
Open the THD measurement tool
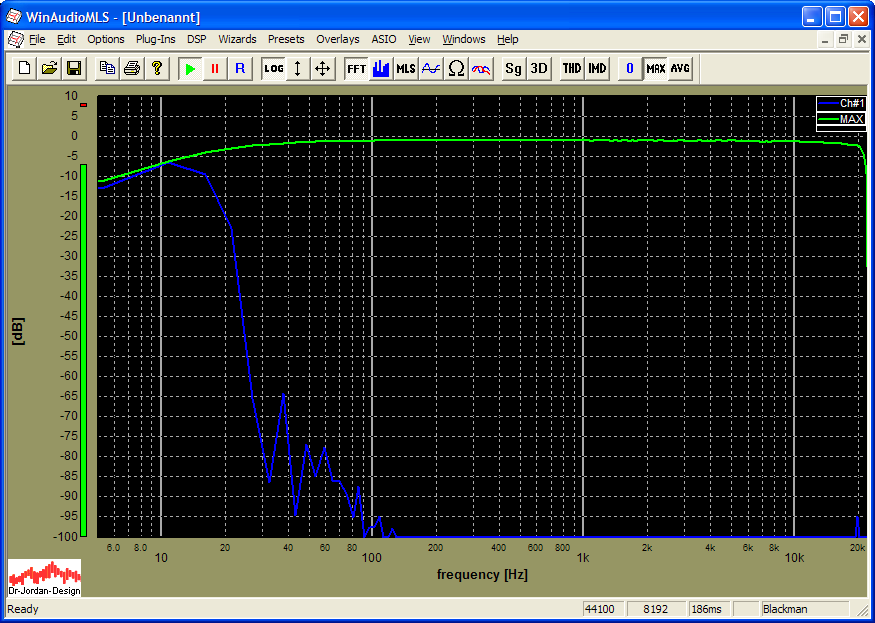point(571,68)
